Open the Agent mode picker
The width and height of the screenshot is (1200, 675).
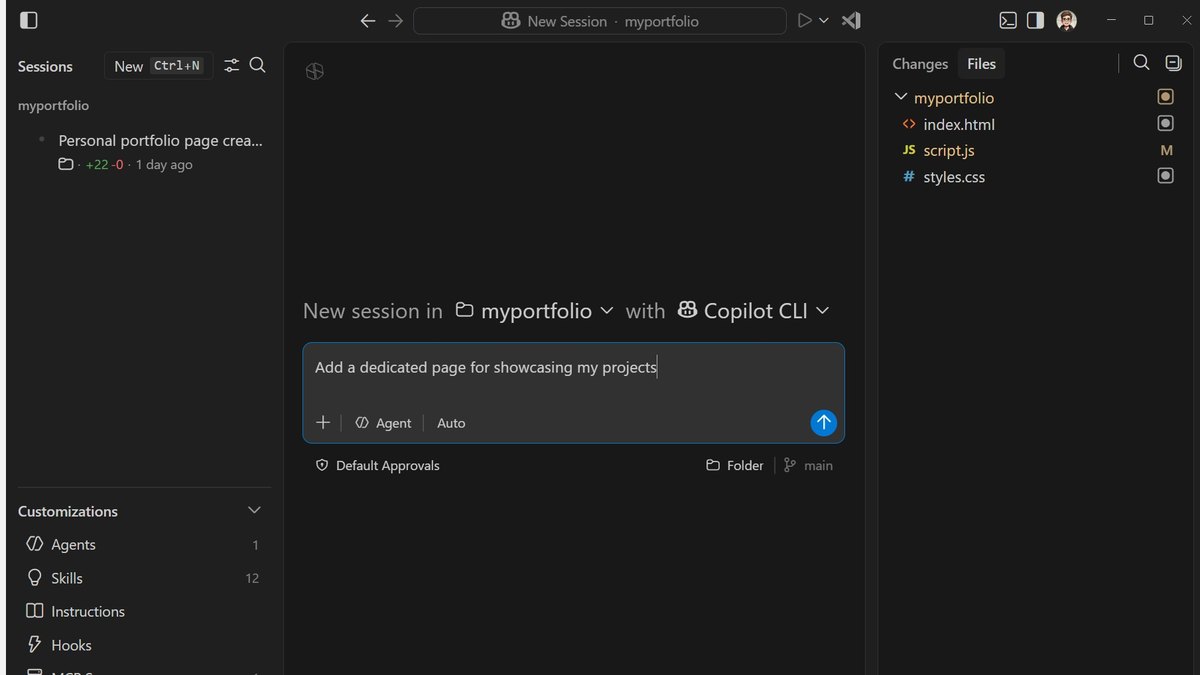pos(383,423)
